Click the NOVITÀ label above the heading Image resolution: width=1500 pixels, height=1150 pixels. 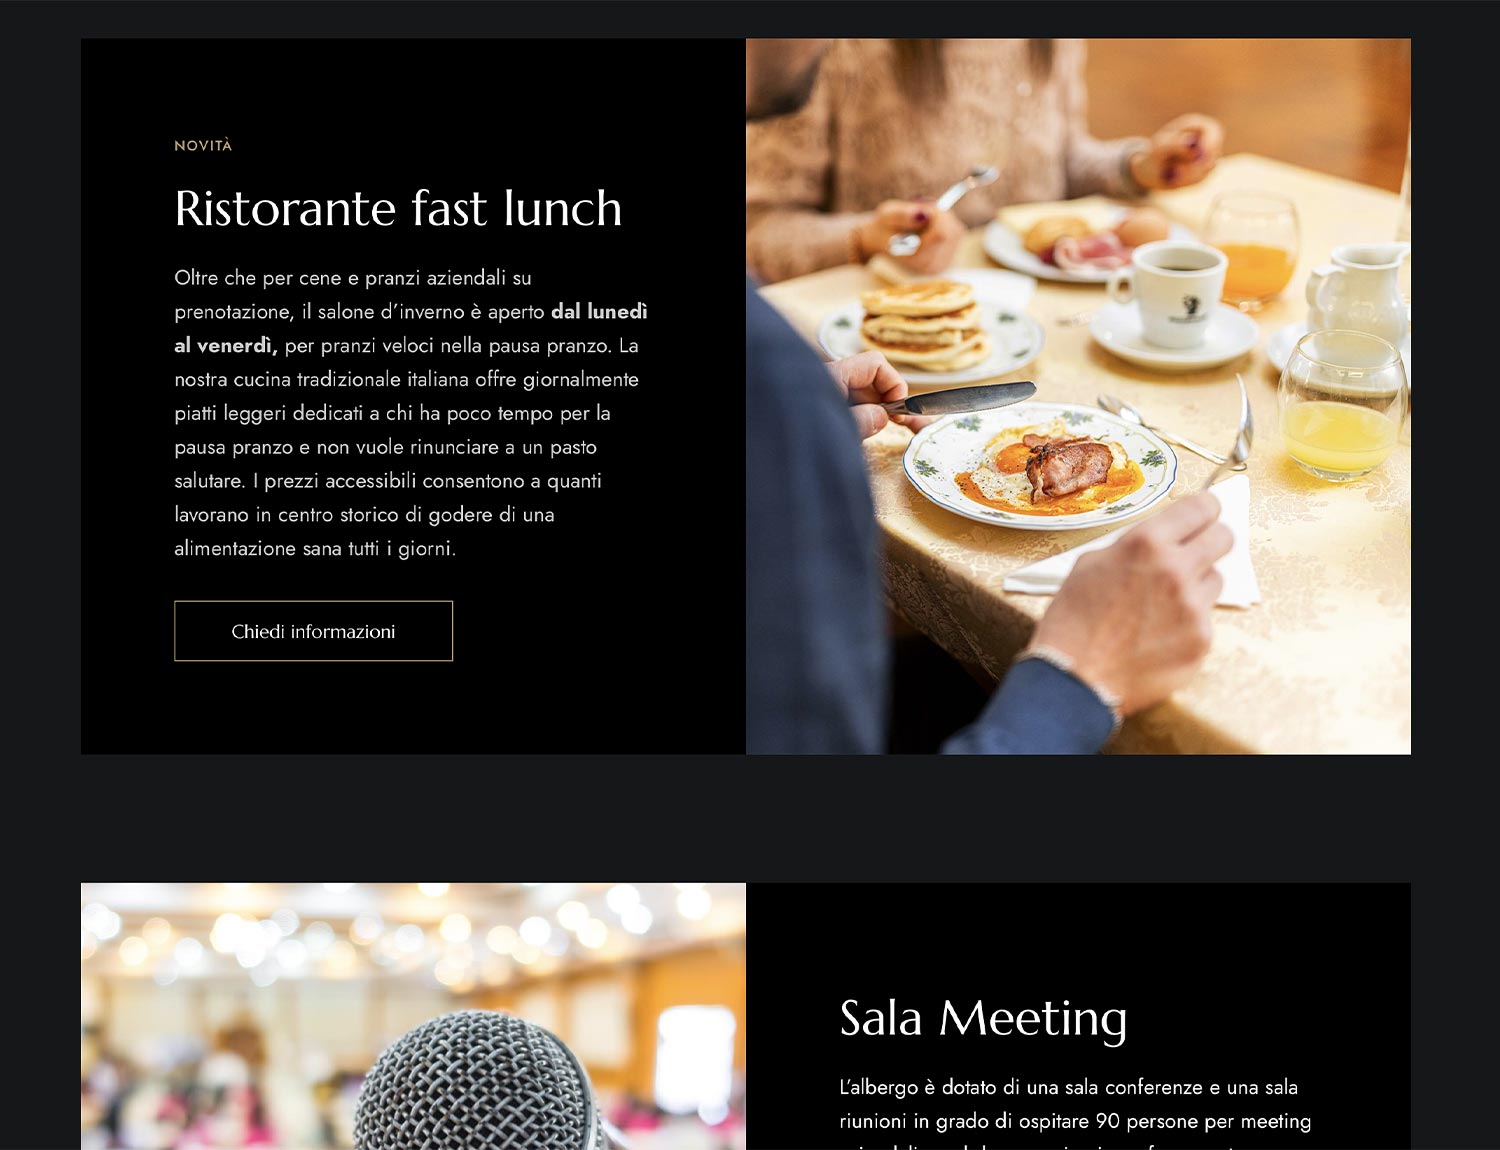pyautogui.click(x=203, y=146)
